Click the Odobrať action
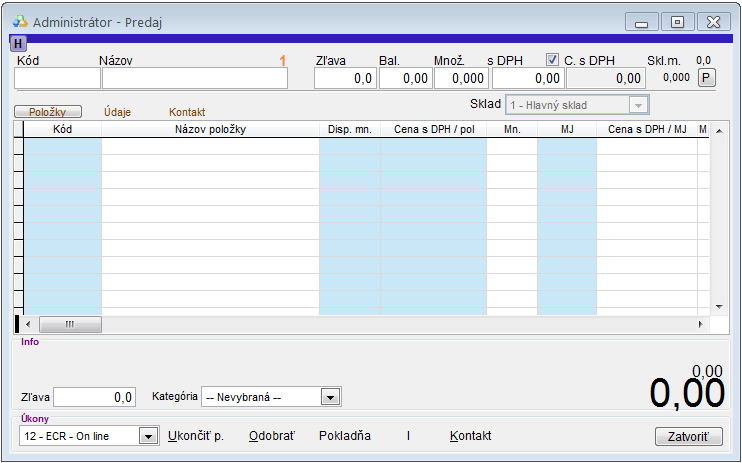This screenshot has width=742, height=463. tap(271, 436)
